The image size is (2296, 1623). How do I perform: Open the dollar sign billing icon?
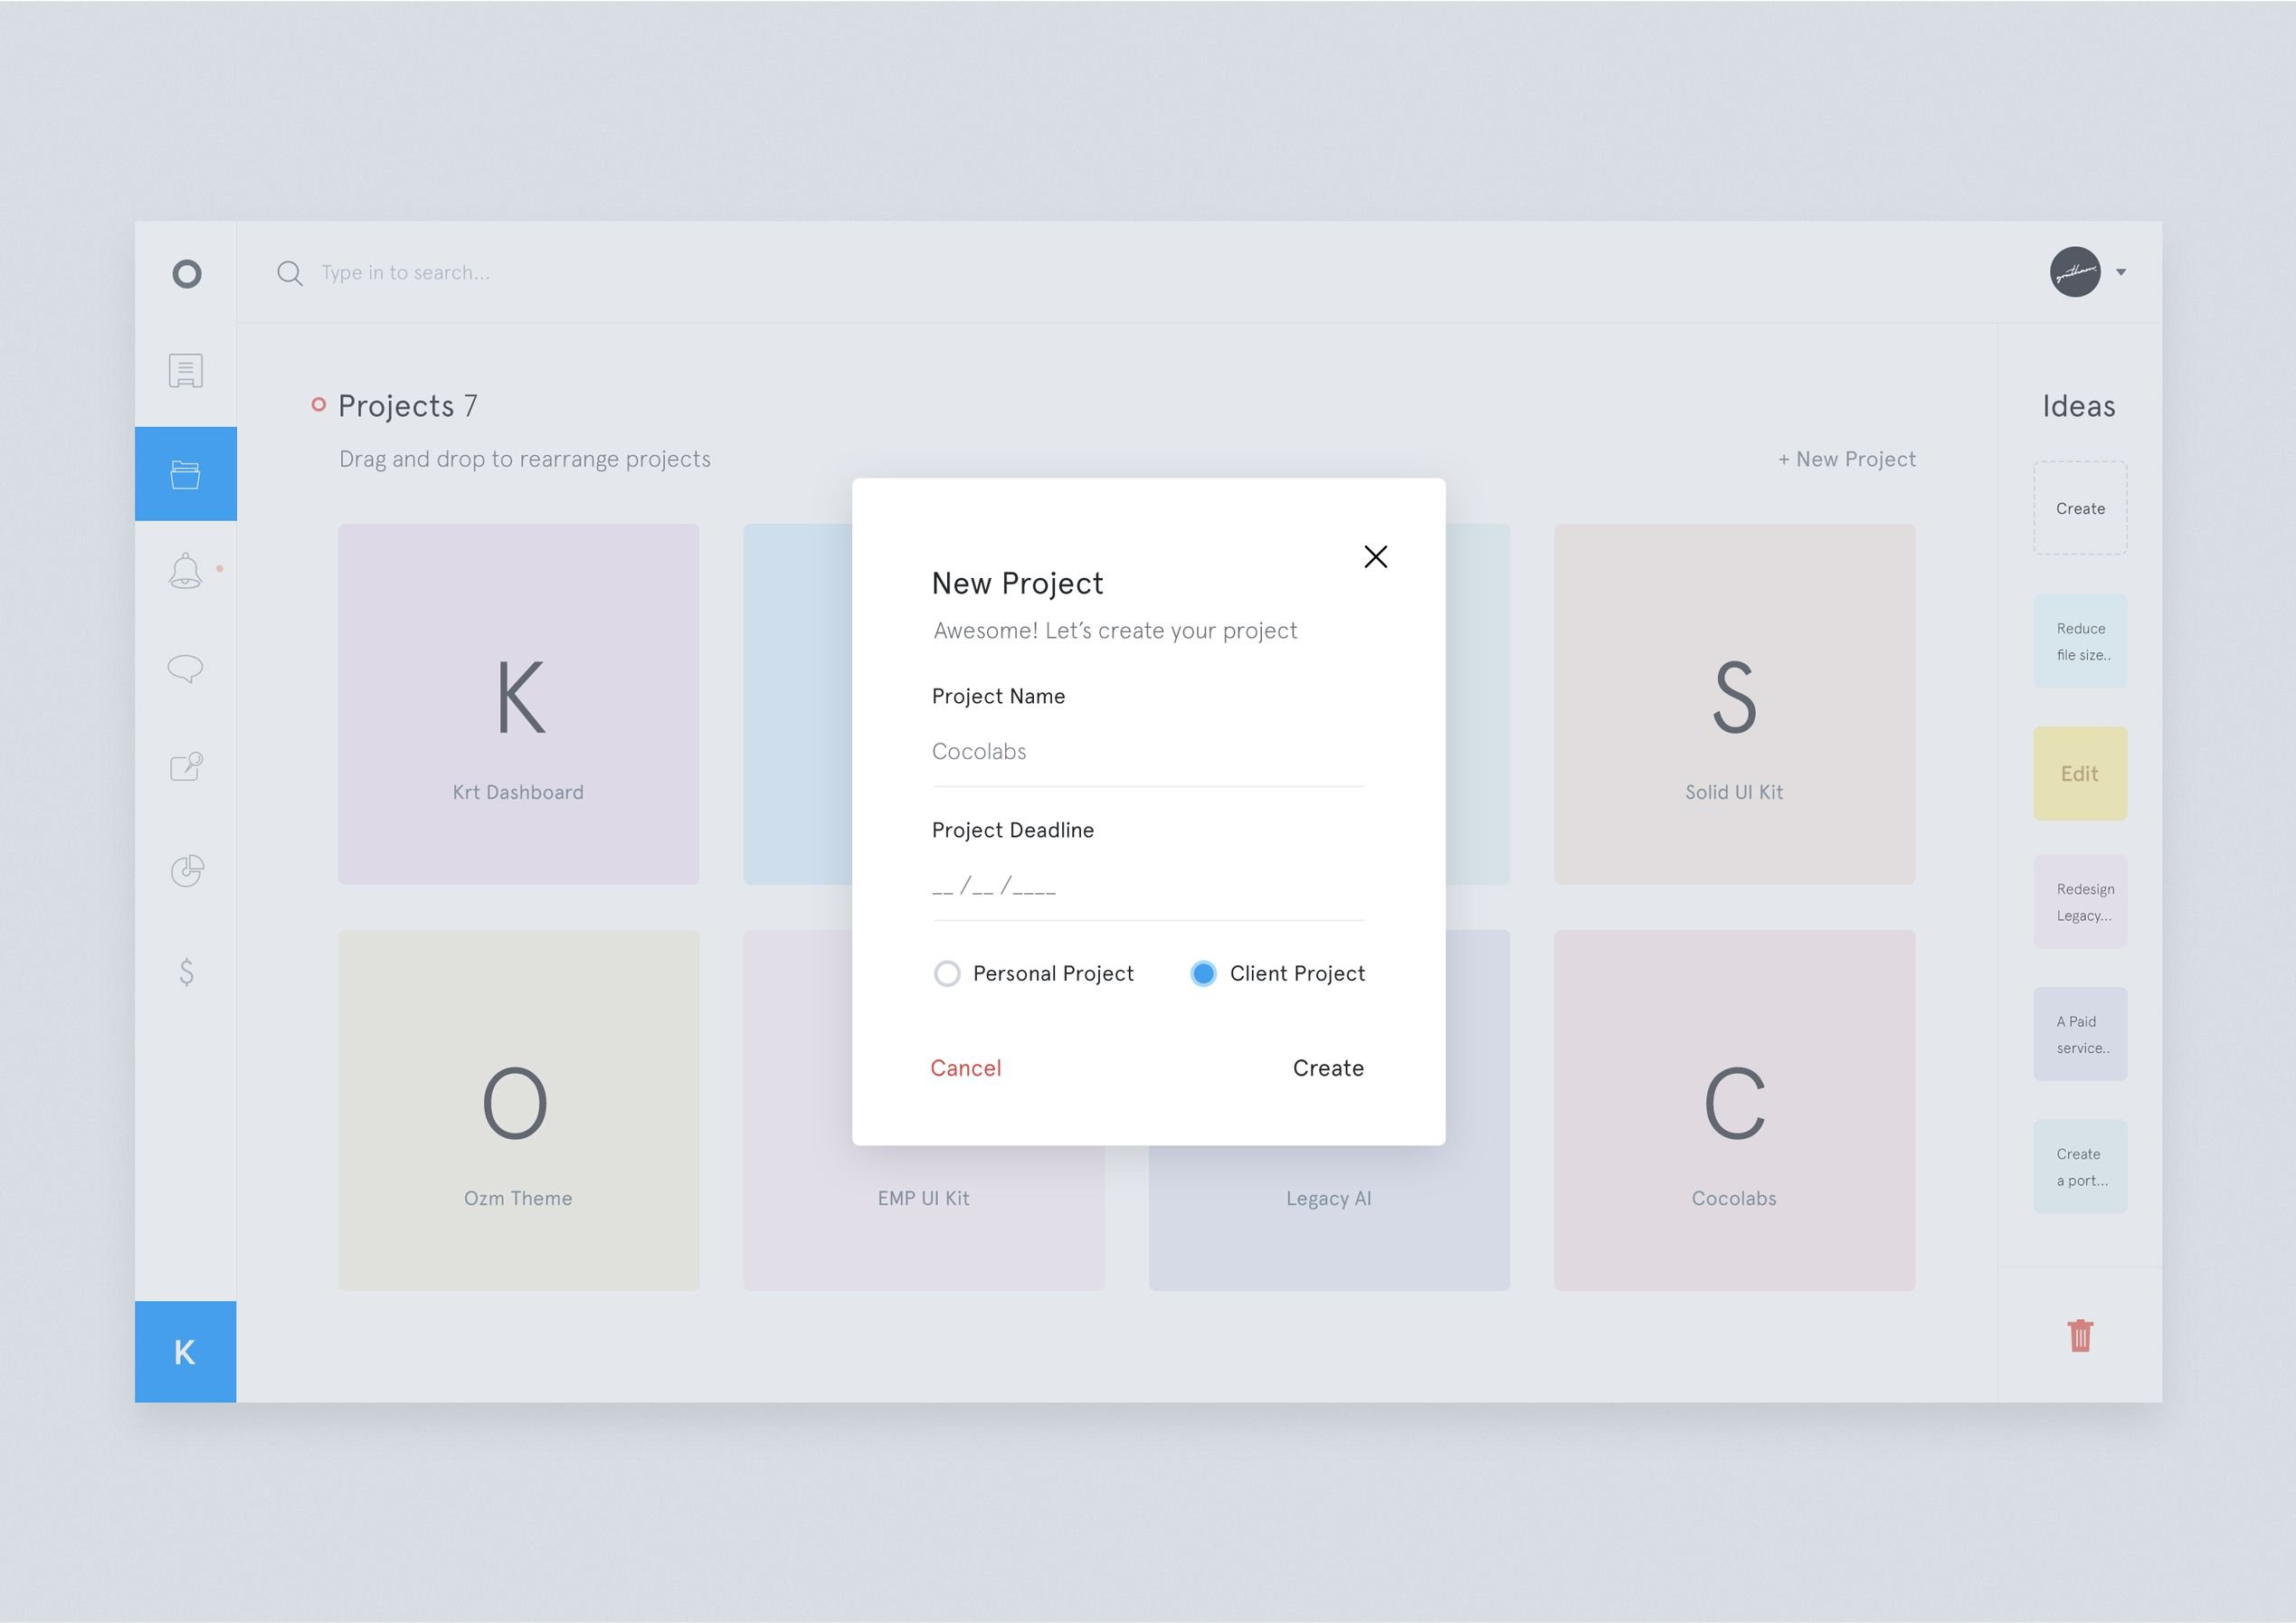point(186,972)
